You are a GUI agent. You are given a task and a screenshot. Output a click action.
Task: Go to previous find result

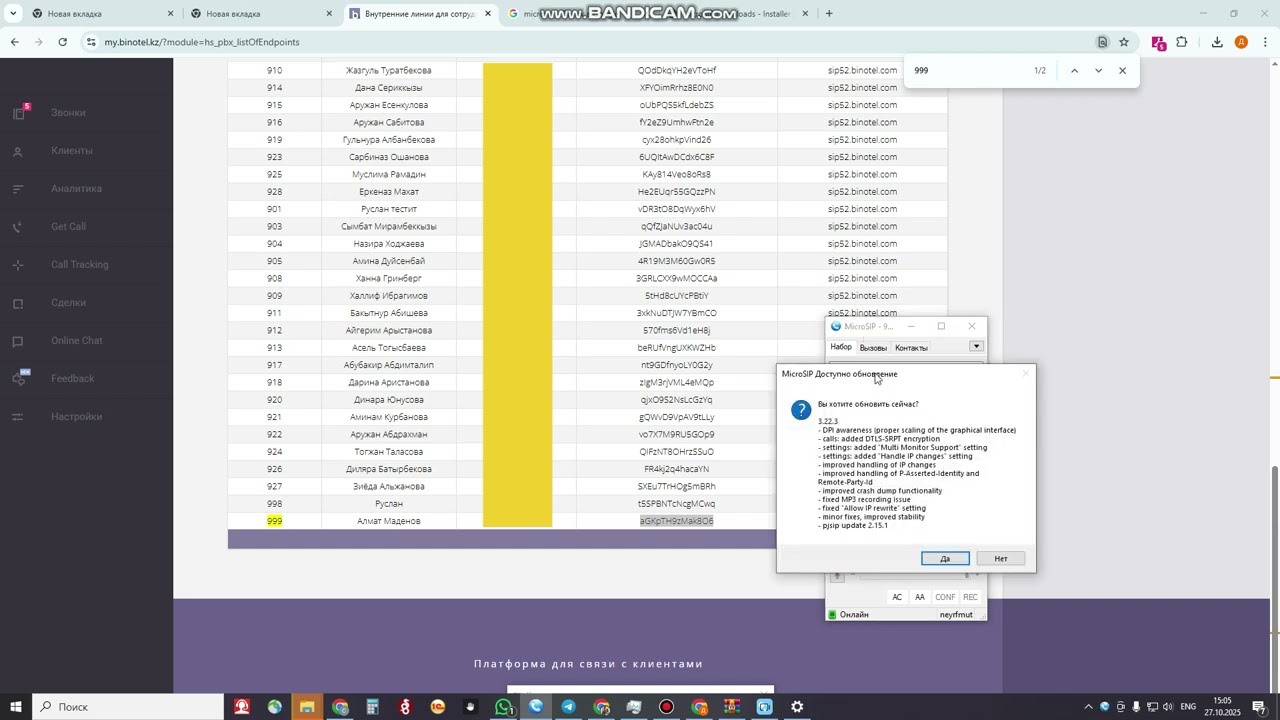point(1074,71)
